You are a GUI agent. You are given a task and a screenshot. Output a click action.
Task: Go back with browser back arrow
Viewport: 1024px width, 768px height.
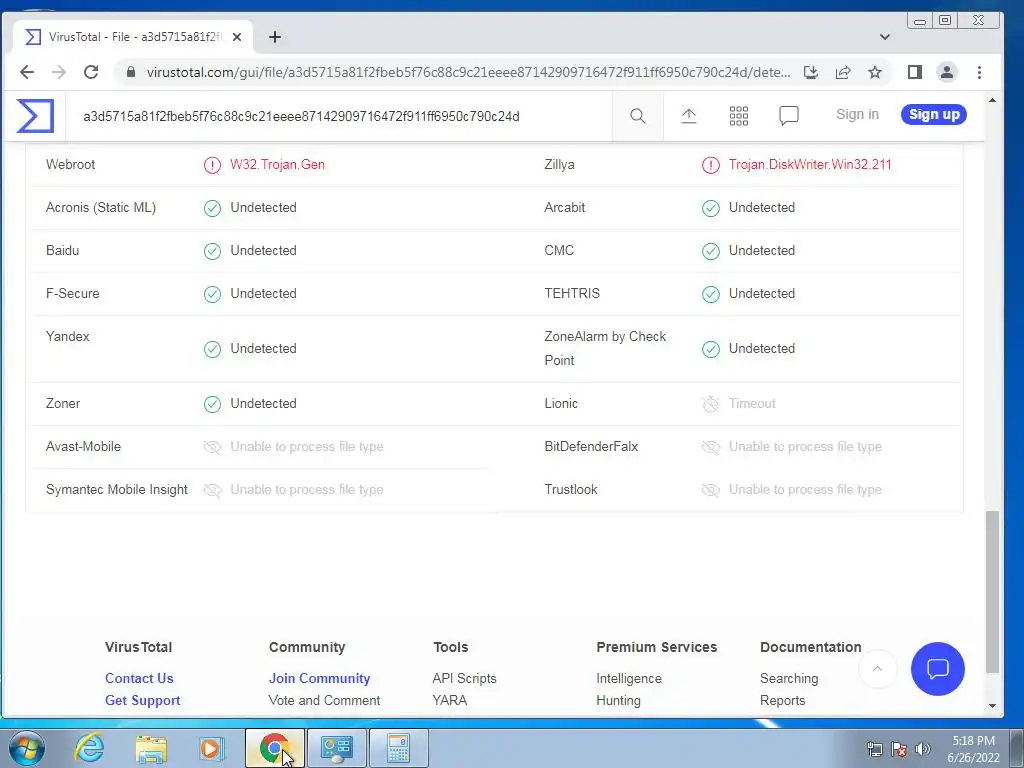point(27,72)
